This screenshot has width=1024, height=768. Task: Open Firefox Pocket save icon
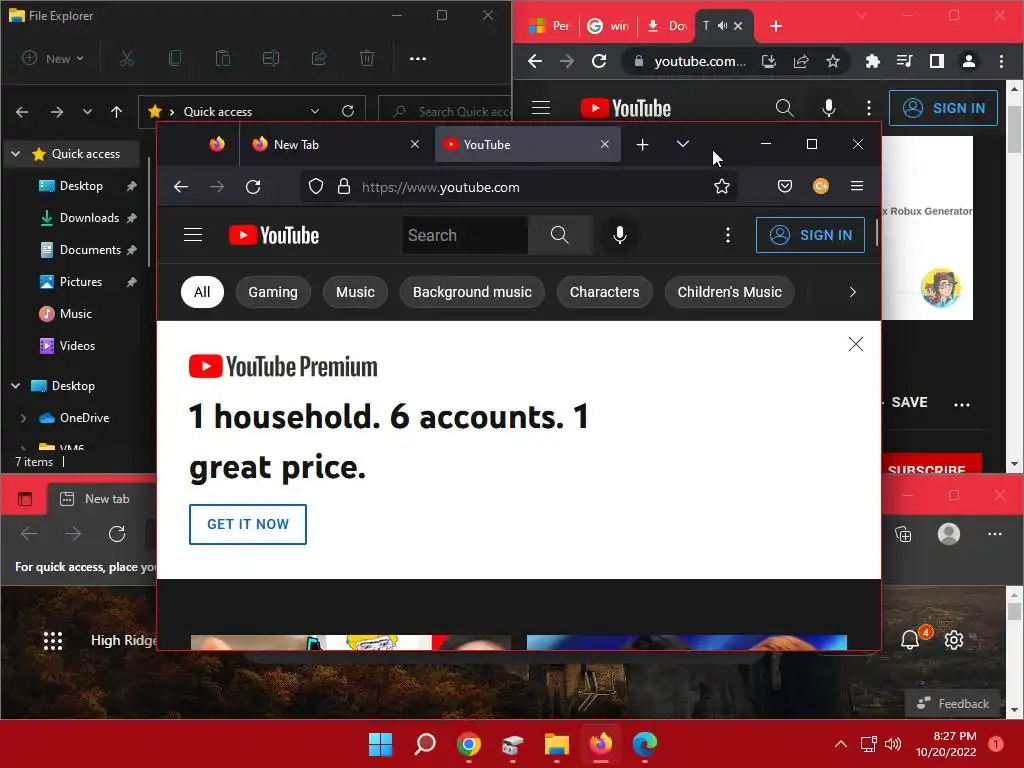point(785,187)
